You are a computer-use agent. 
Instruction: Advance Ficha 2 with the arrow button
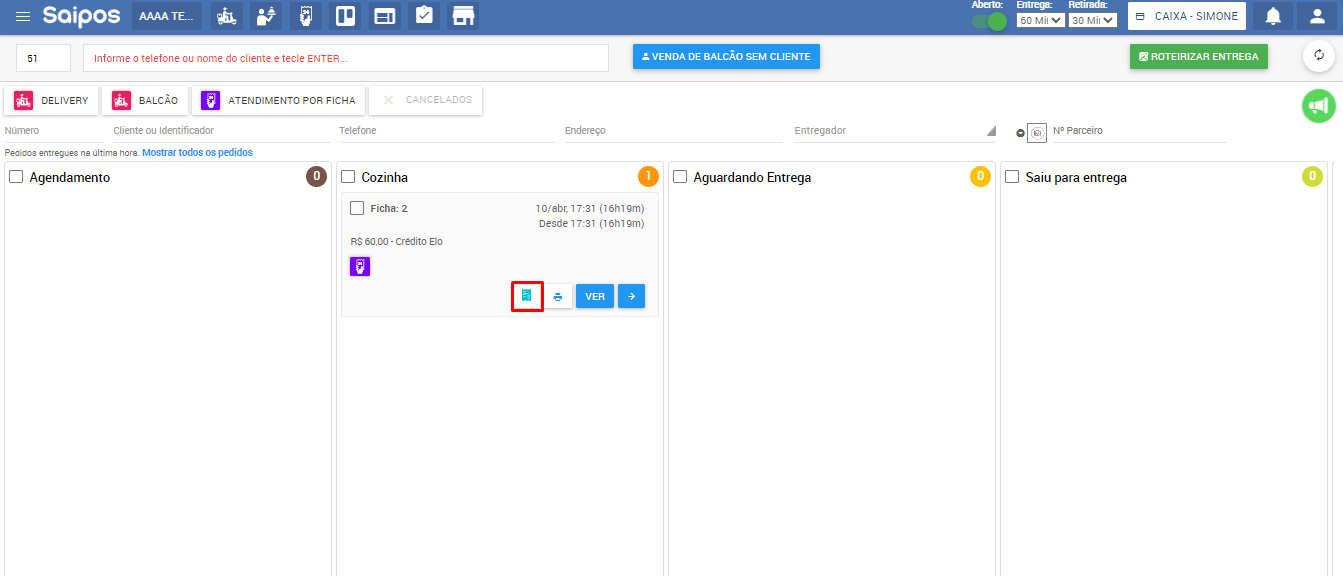tap(631, 296)
